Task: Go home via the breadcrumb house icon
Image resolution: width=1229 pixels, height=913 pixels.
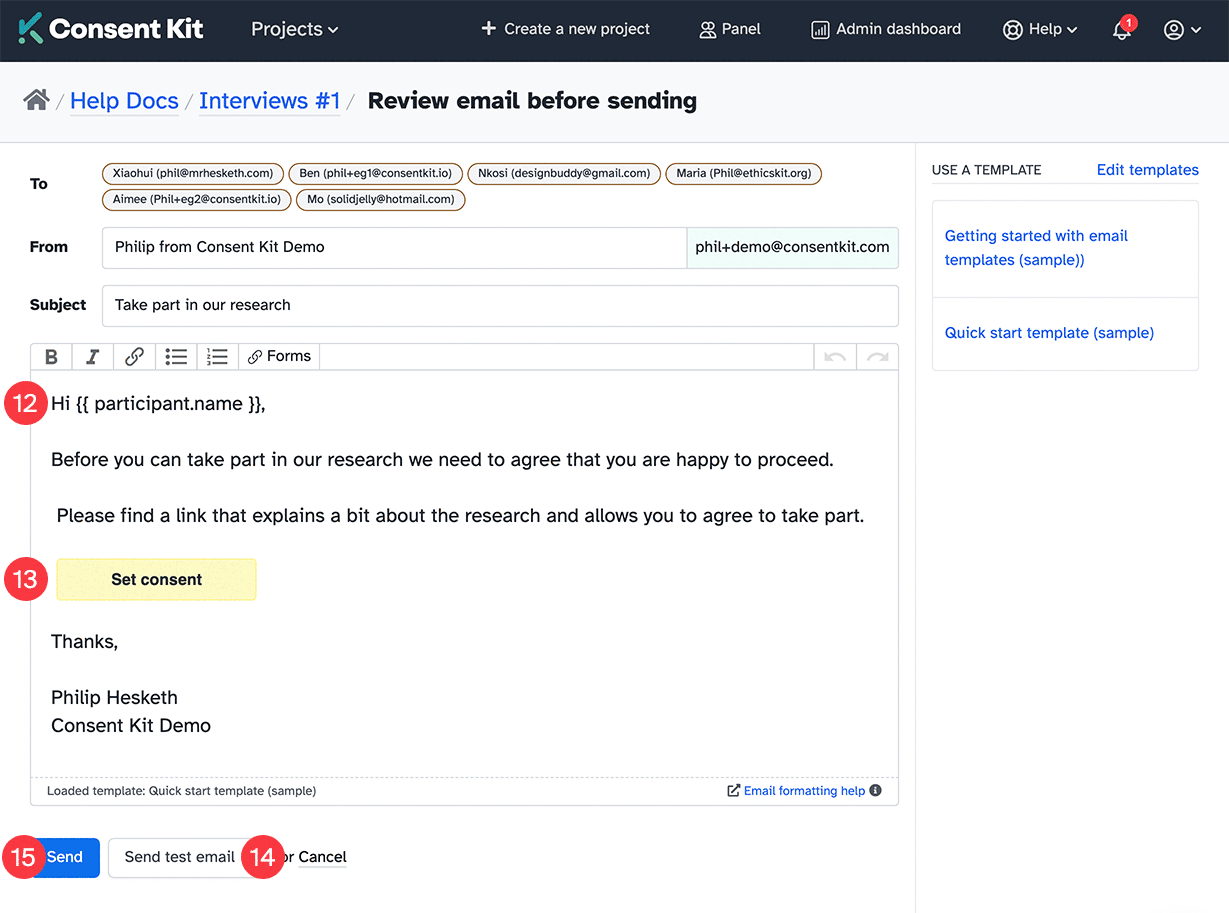Action: click(x=37, y=98)
